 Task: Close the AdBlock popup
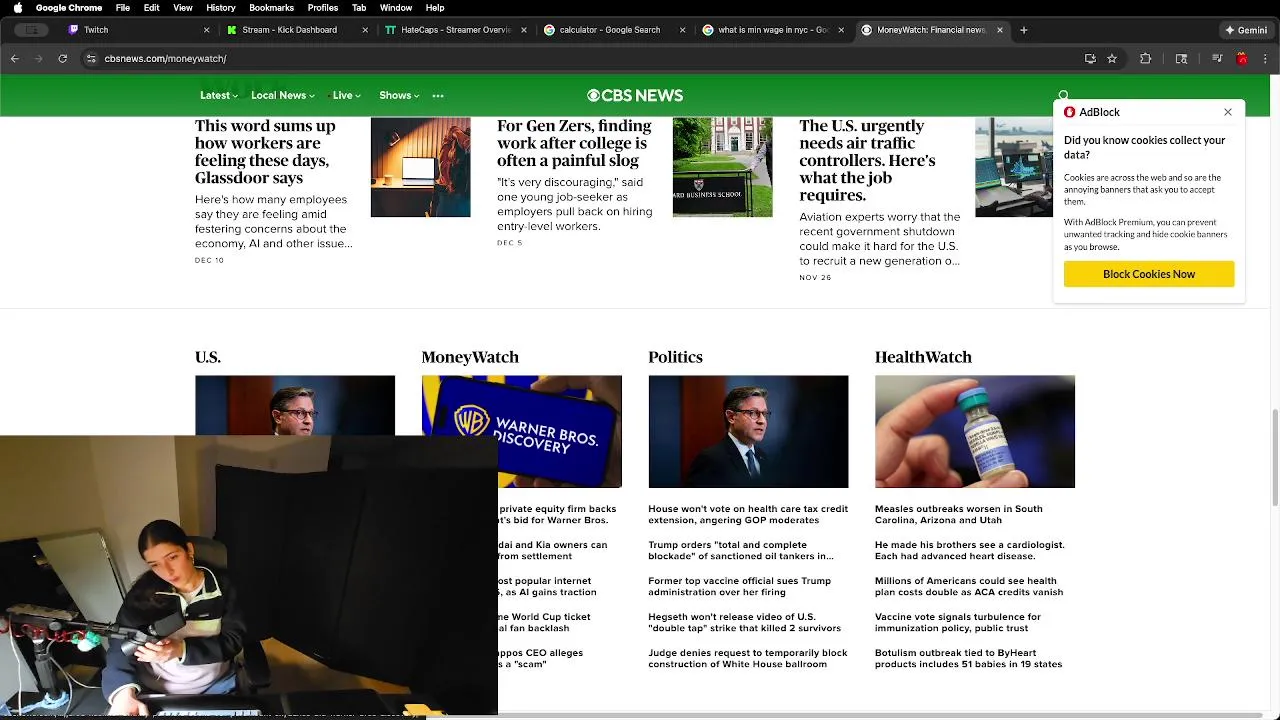[1228, 112]
